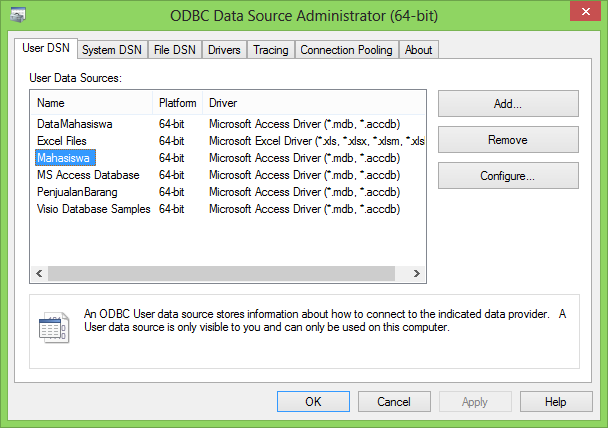
Task: Click the Add... button
Action: point(508,103)
